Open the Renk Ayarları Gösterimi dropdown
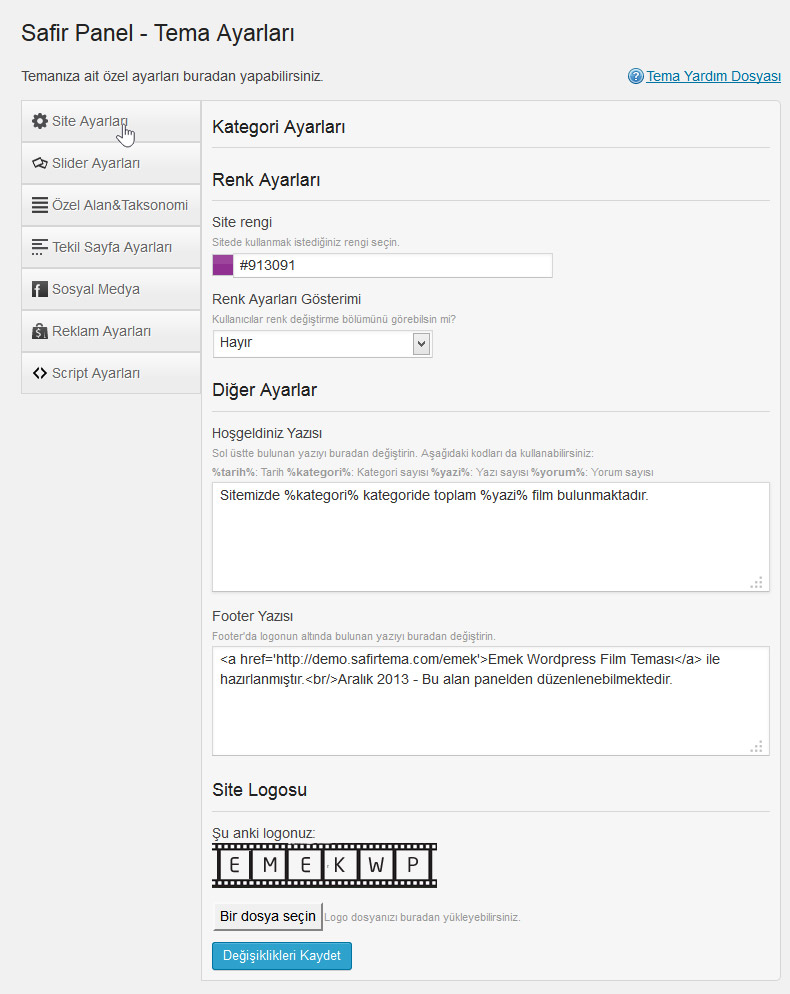The width and height of the screenshot is (790, 994). coord(323,344)
